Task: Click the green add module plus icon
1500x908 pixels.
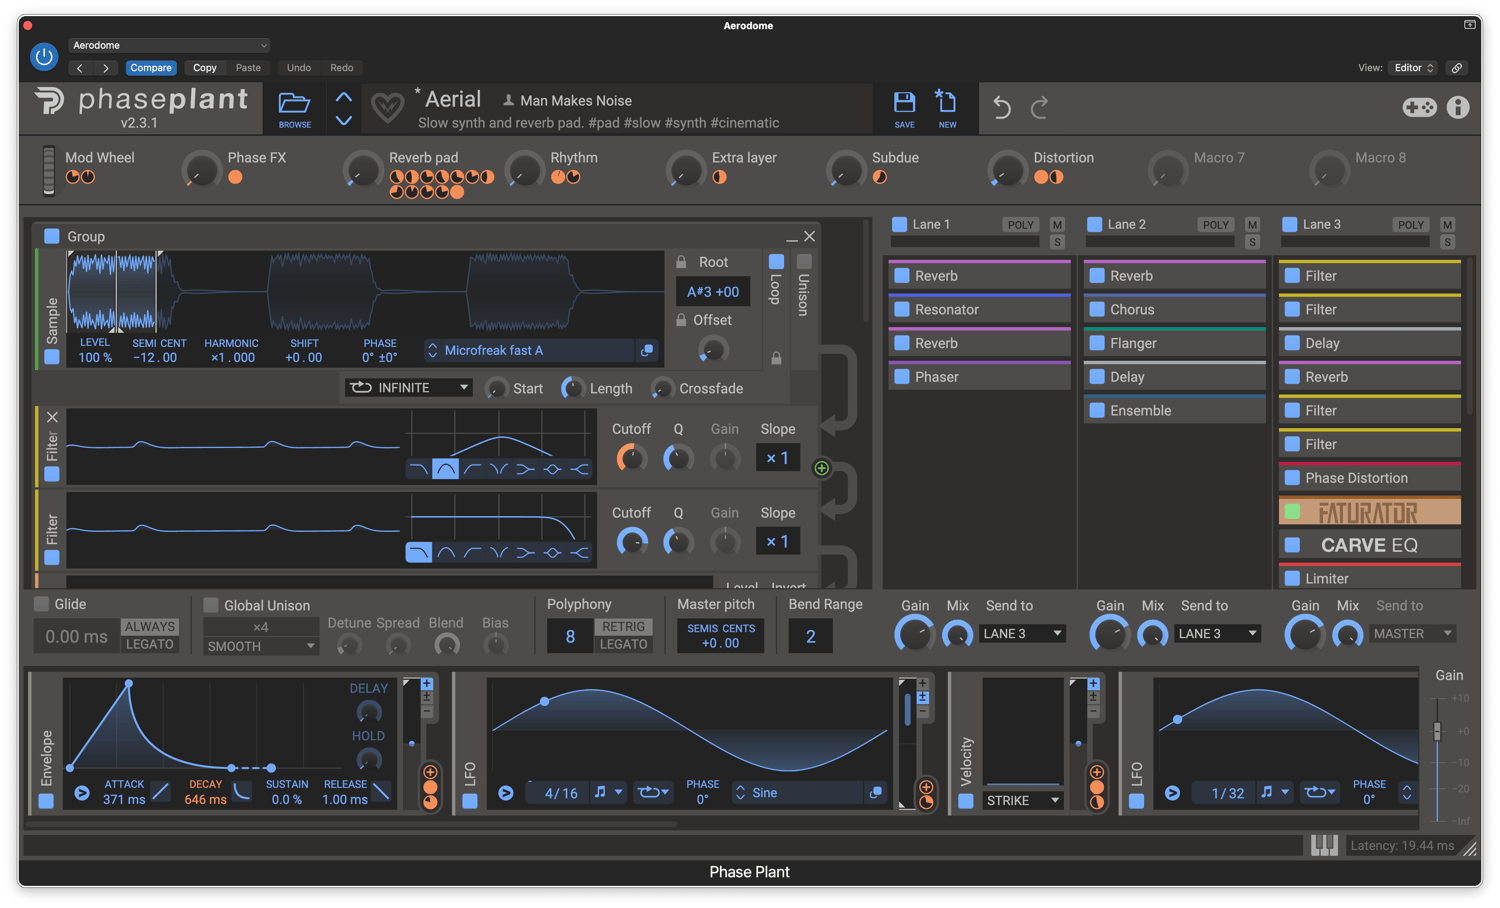Action: (821, 468)
